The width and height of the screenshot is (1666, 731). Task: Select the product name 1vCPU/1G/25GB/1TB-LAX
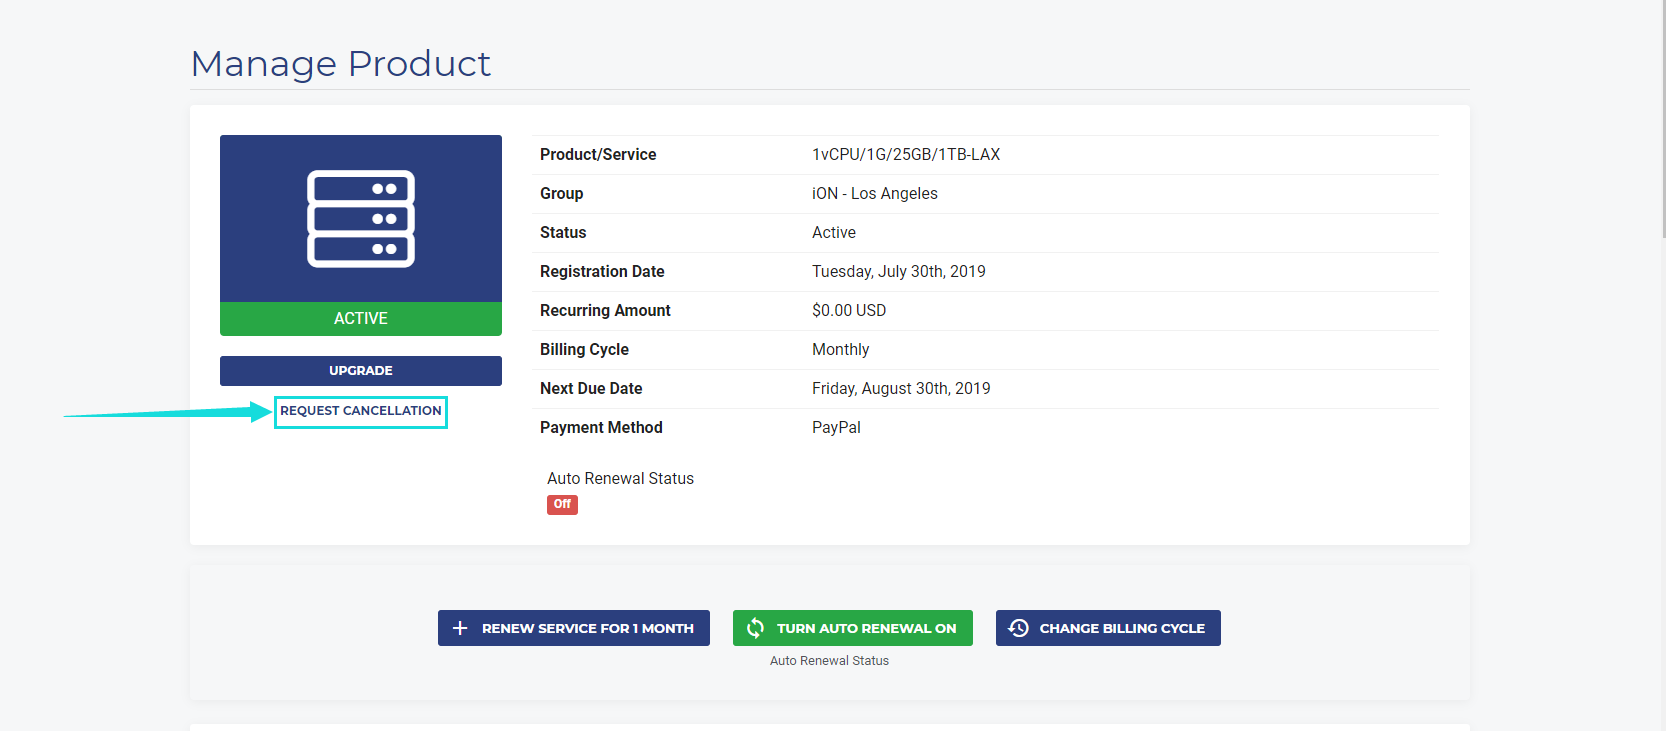[906, 155]
